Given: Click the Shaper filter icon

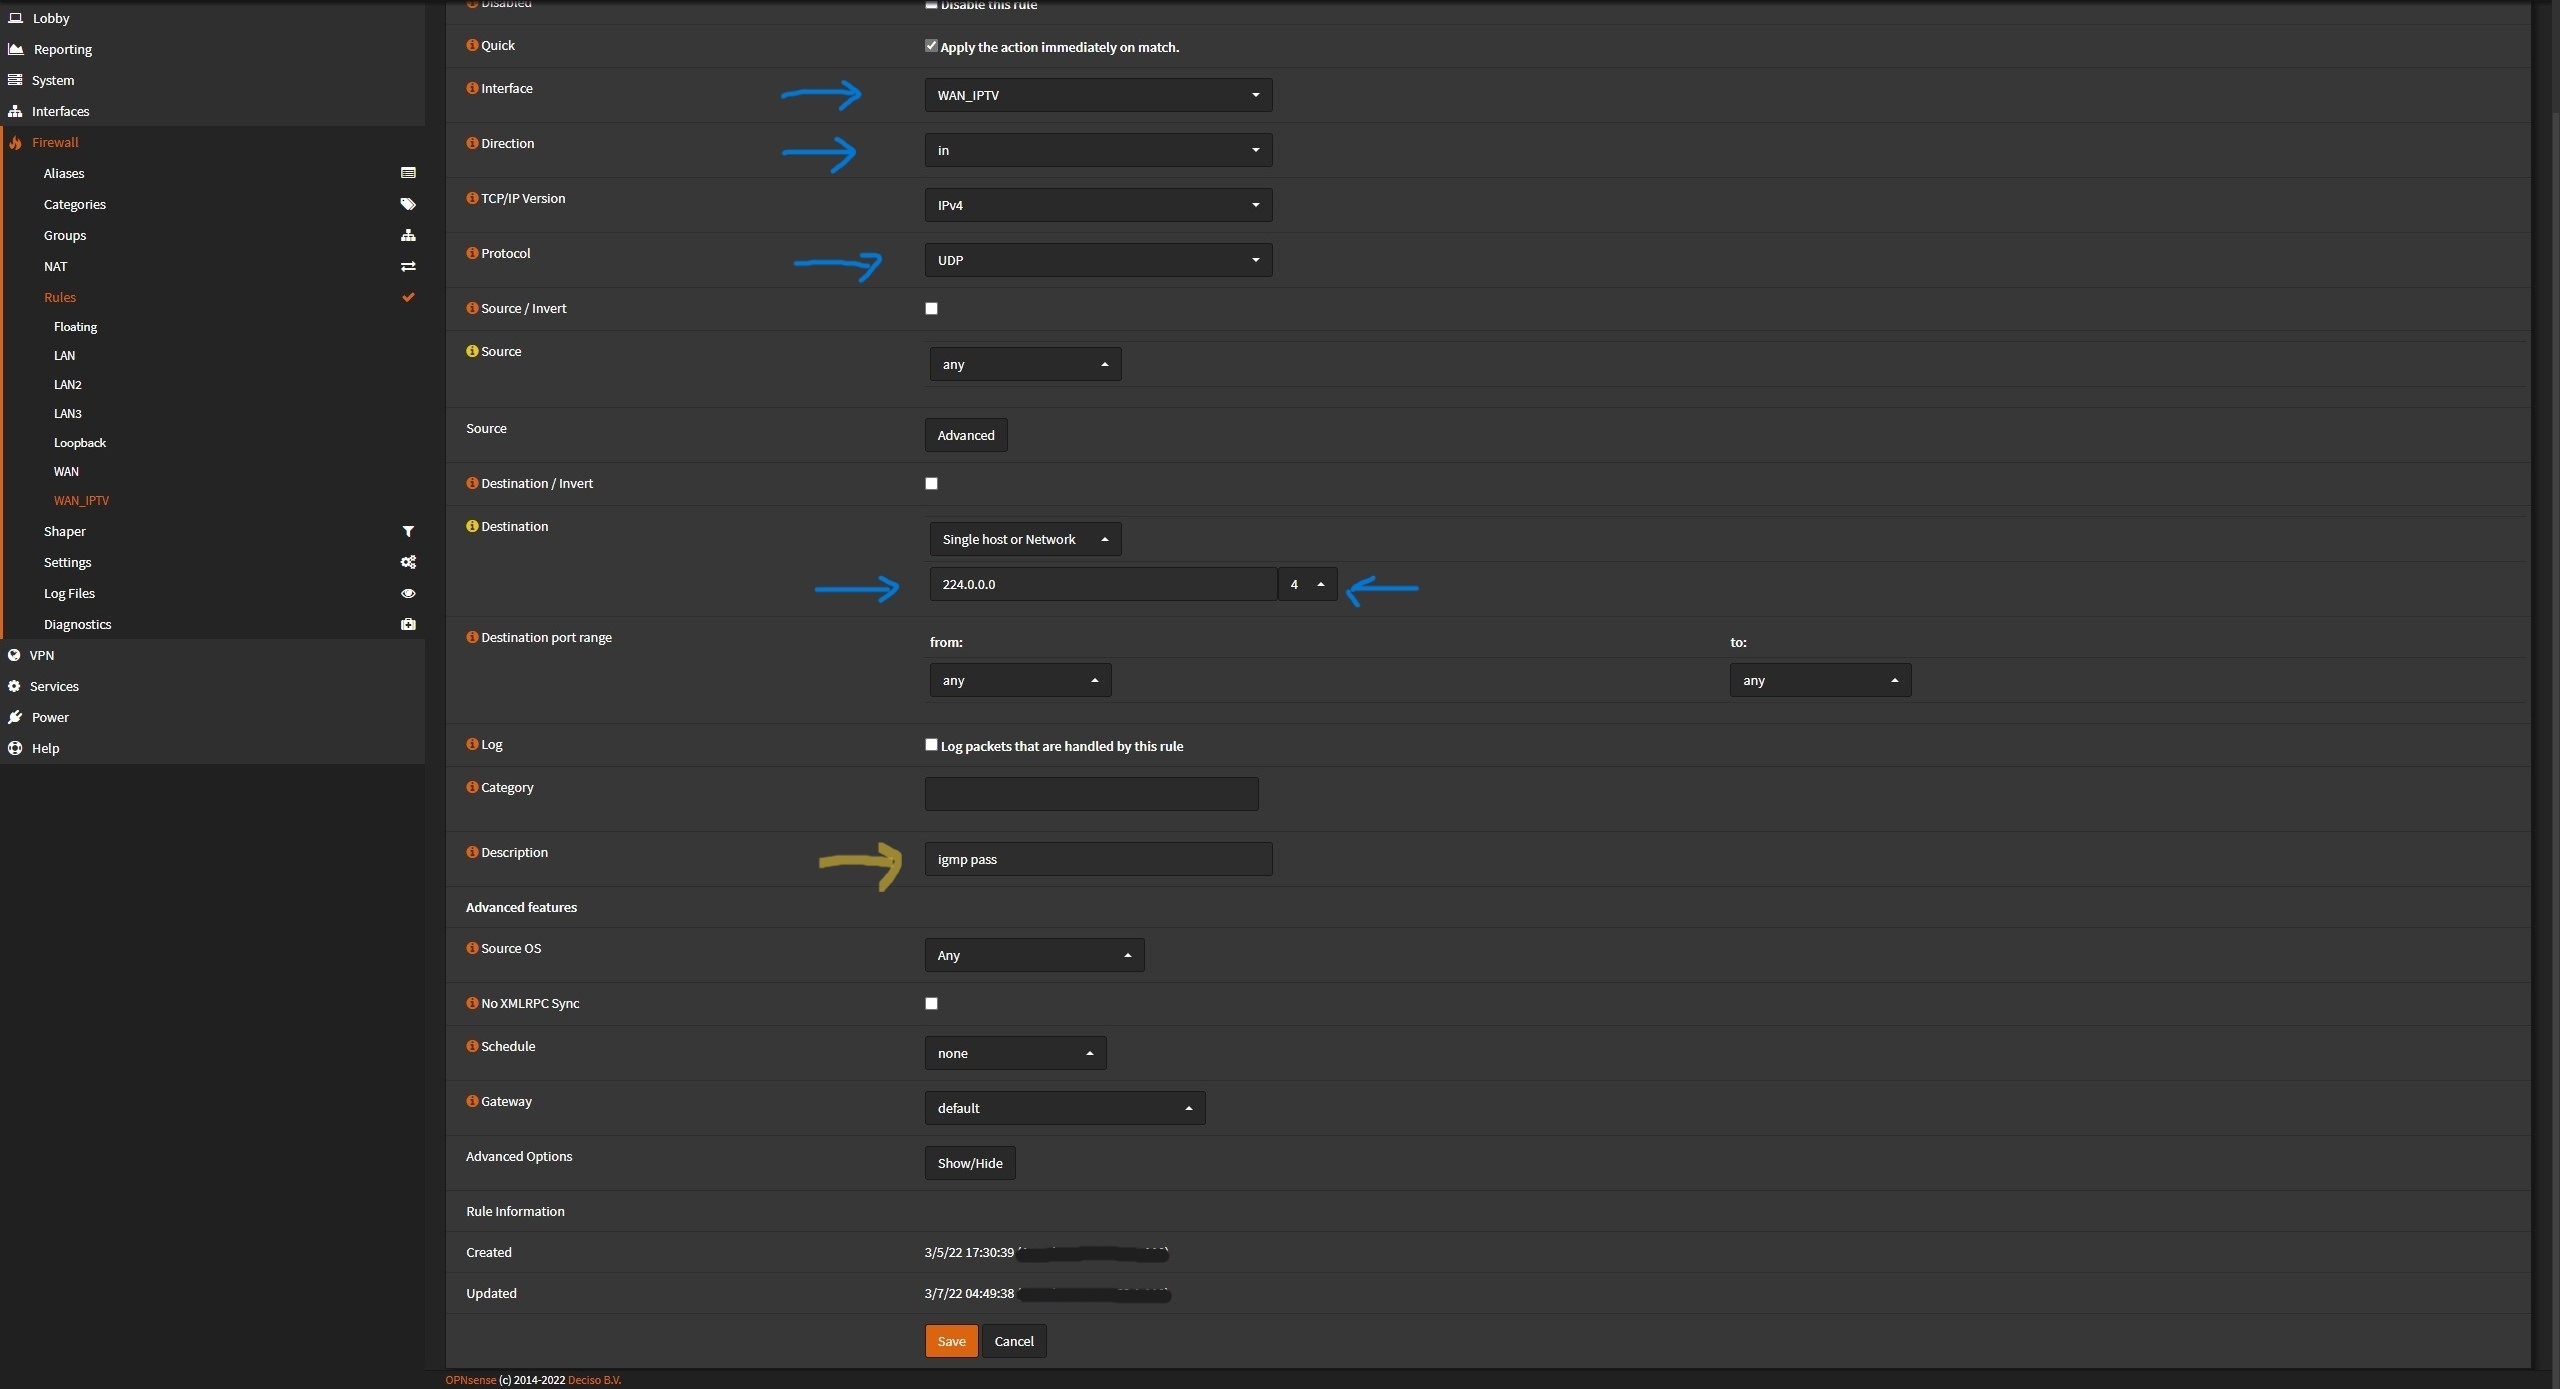Looking at the screenshot, I should [408, 531].
